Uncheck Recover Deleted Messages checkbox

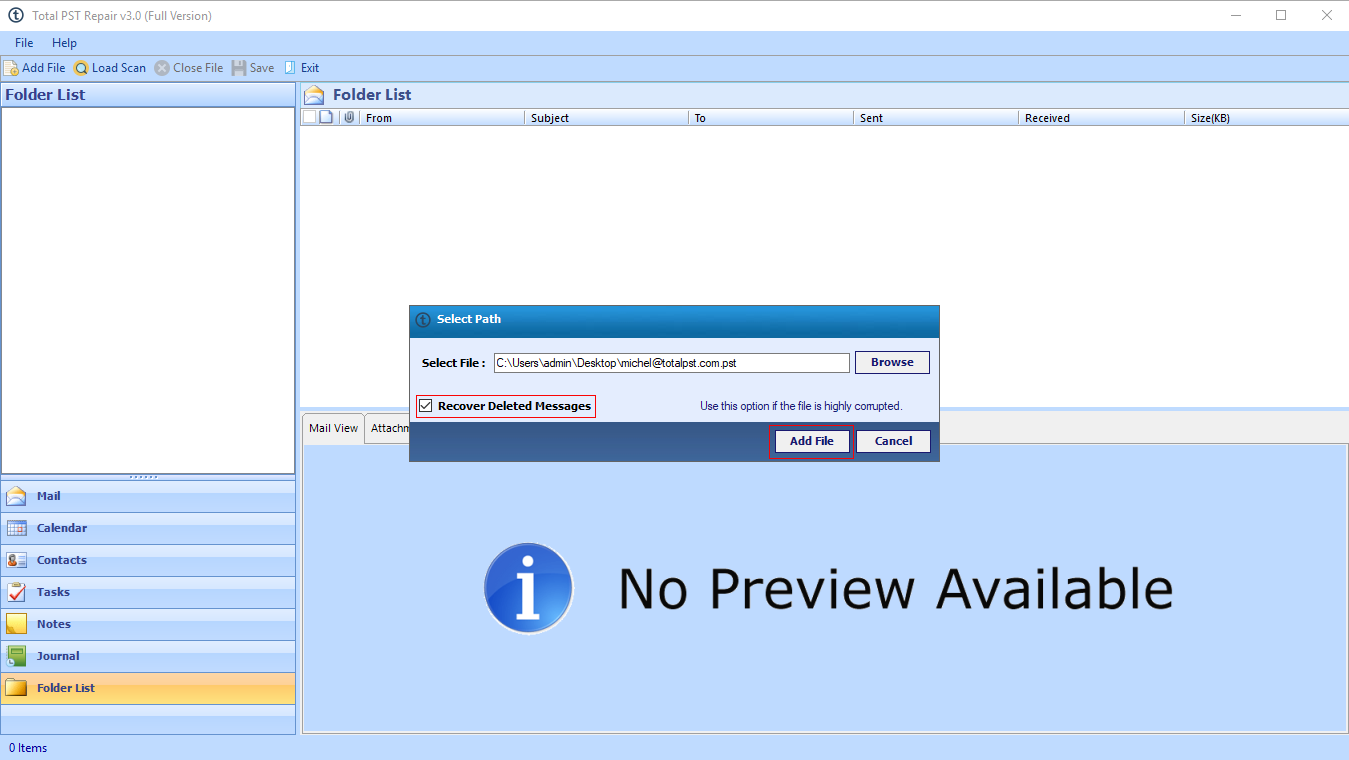pyautogui.click(x=426, y=406)
